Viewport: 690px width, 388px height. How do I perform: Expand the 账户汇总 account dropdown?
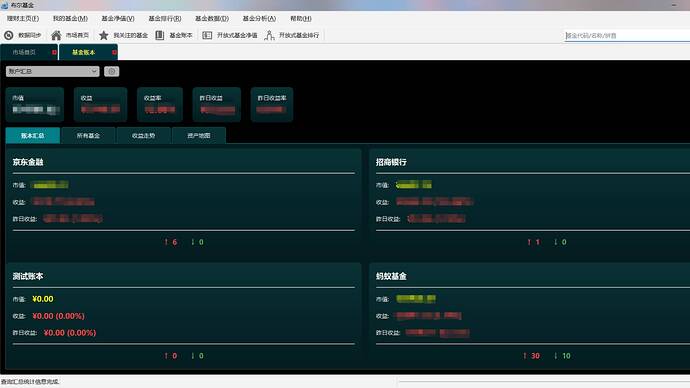pos(52,71)
